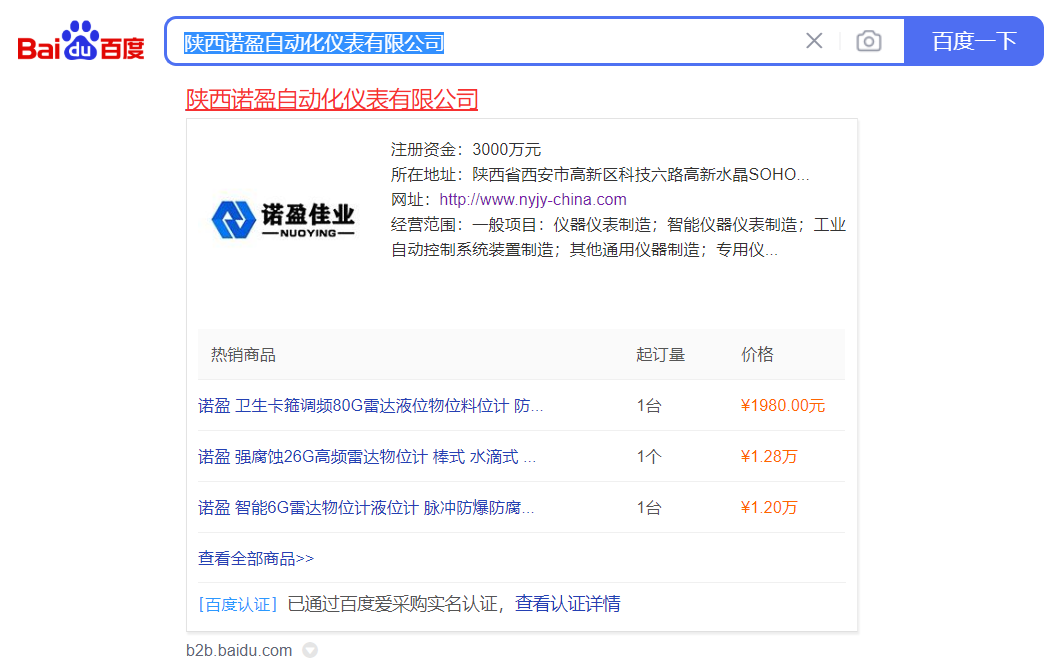Open 陕西诺盈自动化仪表有限公司 result title
This screenshot has height=671, width=1060.
coord(332,100)
